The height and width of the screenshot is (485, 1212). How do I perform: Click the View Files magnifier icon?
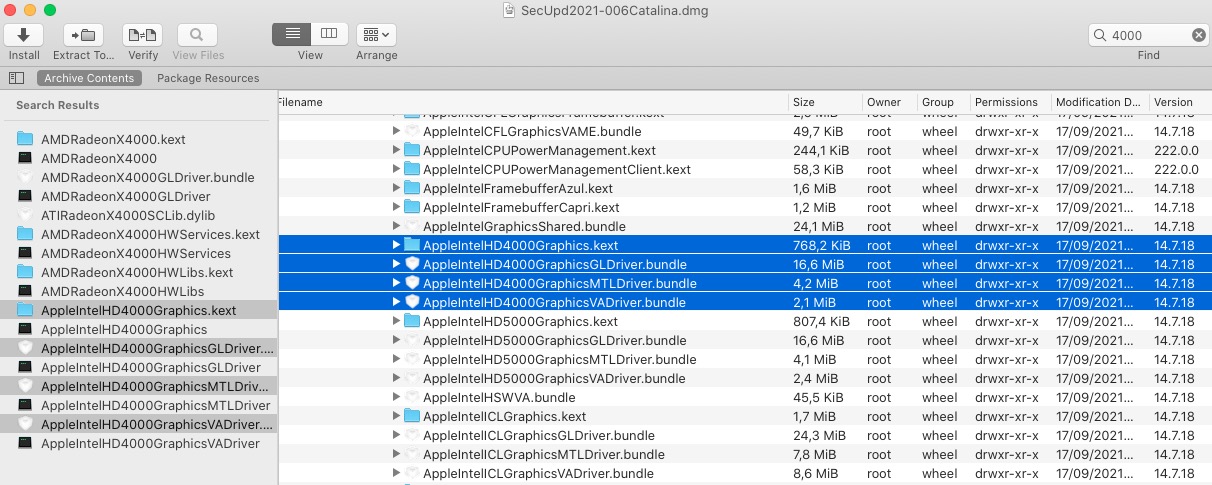(x=197, y=35)
